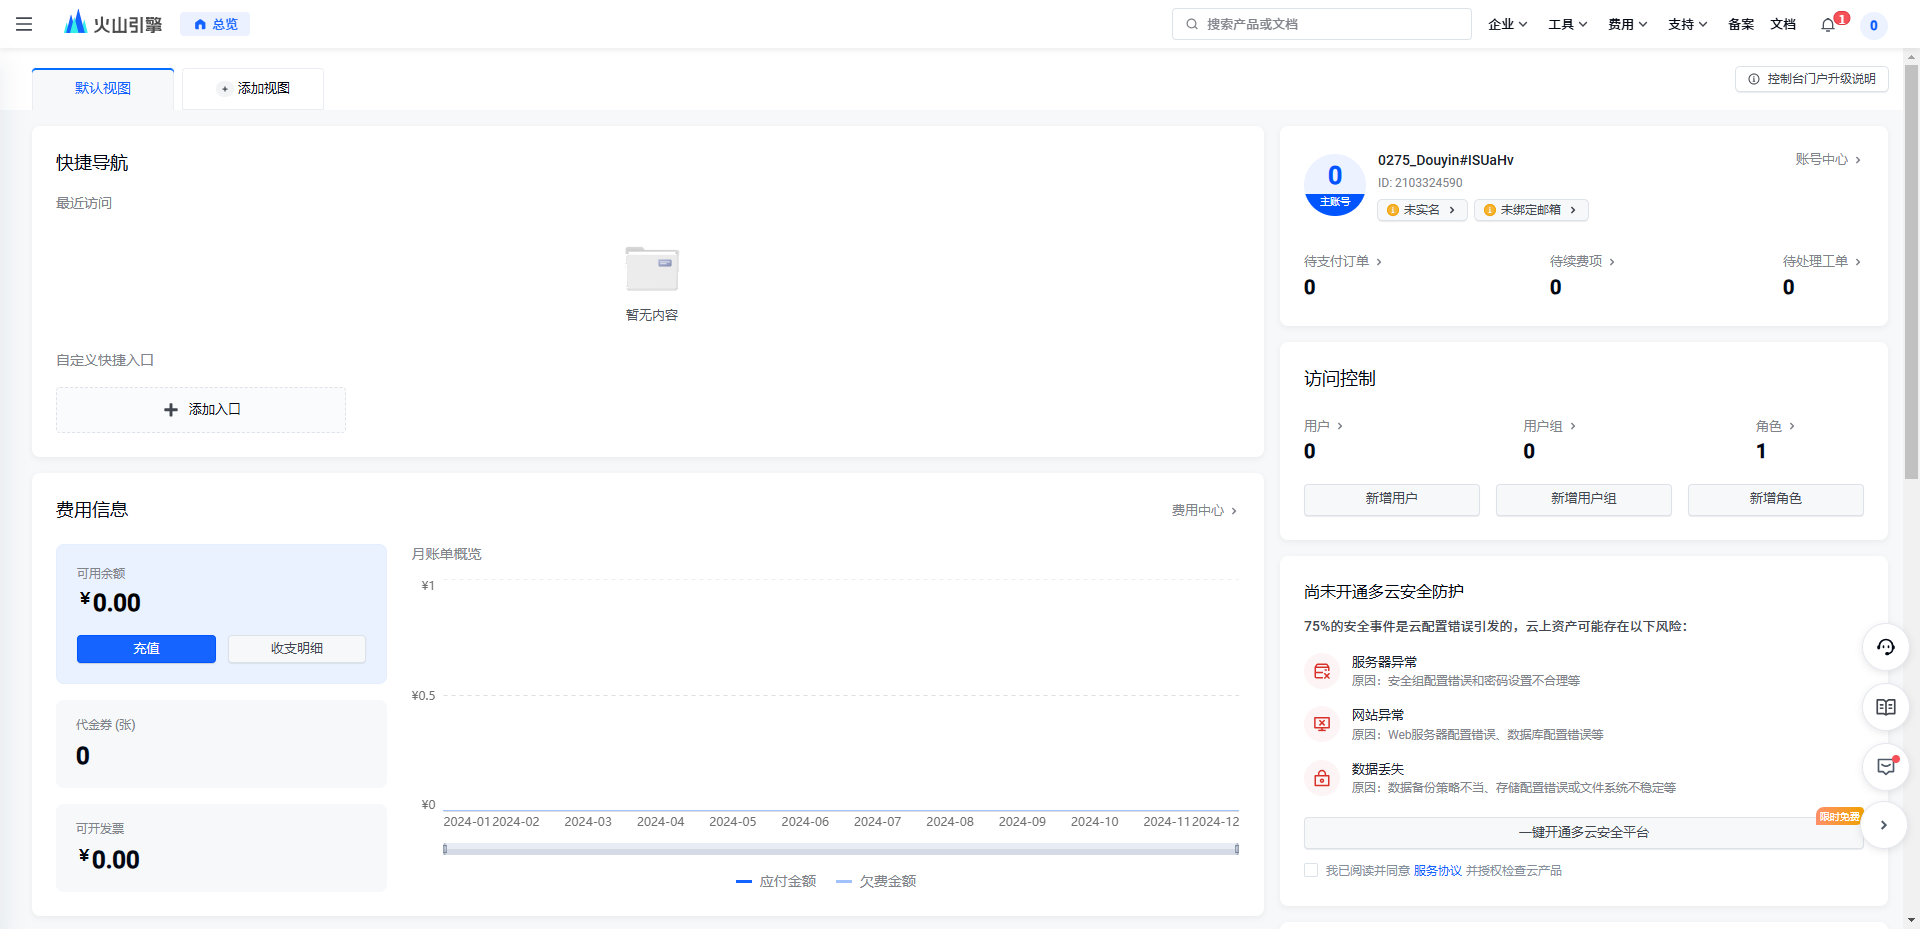Viewport: 1920px width, 929px height.
Task: Click the Volcano Engine logo
Action: (x=112, y=24)
